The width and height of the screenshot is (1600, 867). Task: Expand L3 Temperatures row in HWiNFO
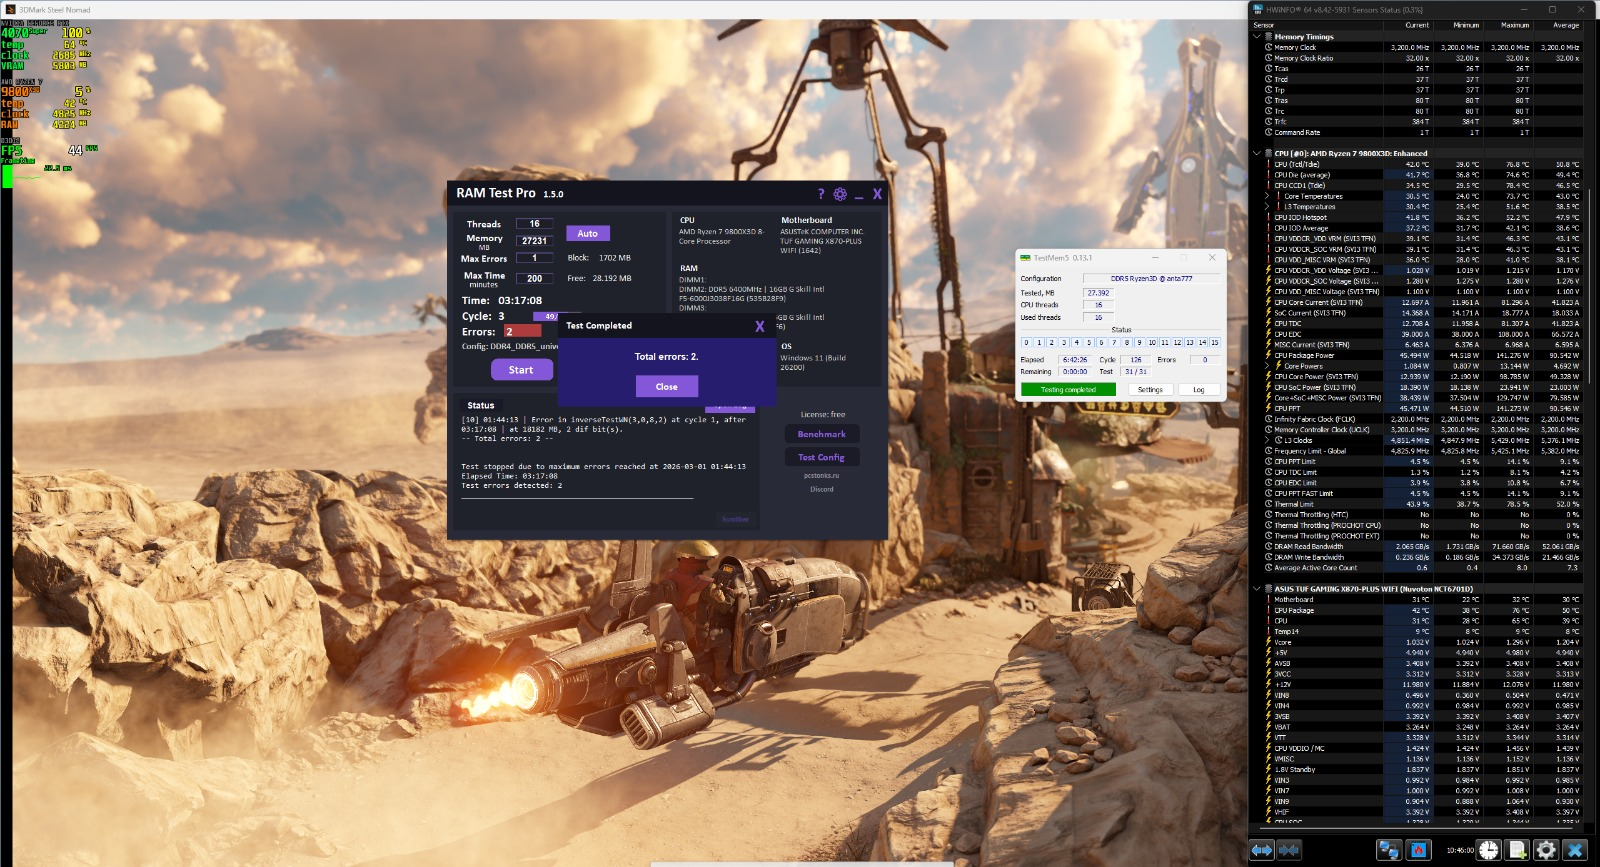coord(1268,207)
